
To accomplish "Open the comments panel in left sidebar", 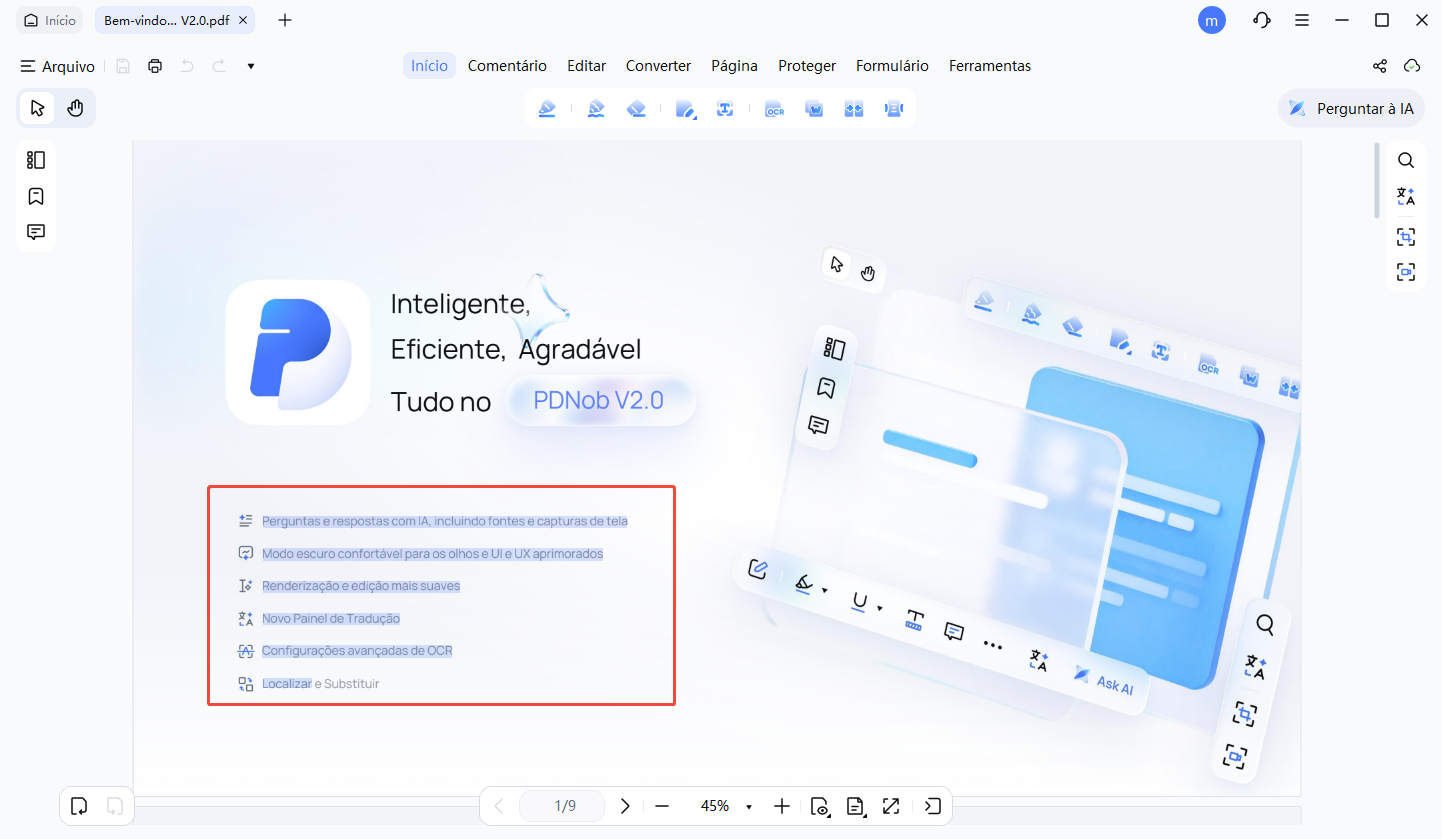I will pos(36,232).
